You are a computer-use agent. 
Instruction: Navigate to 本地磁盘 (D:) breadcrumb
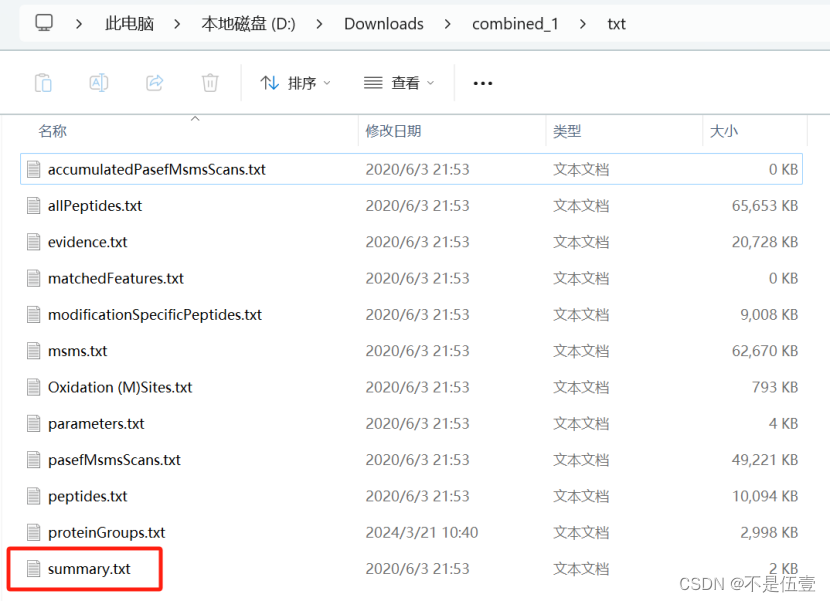point(248,24)
